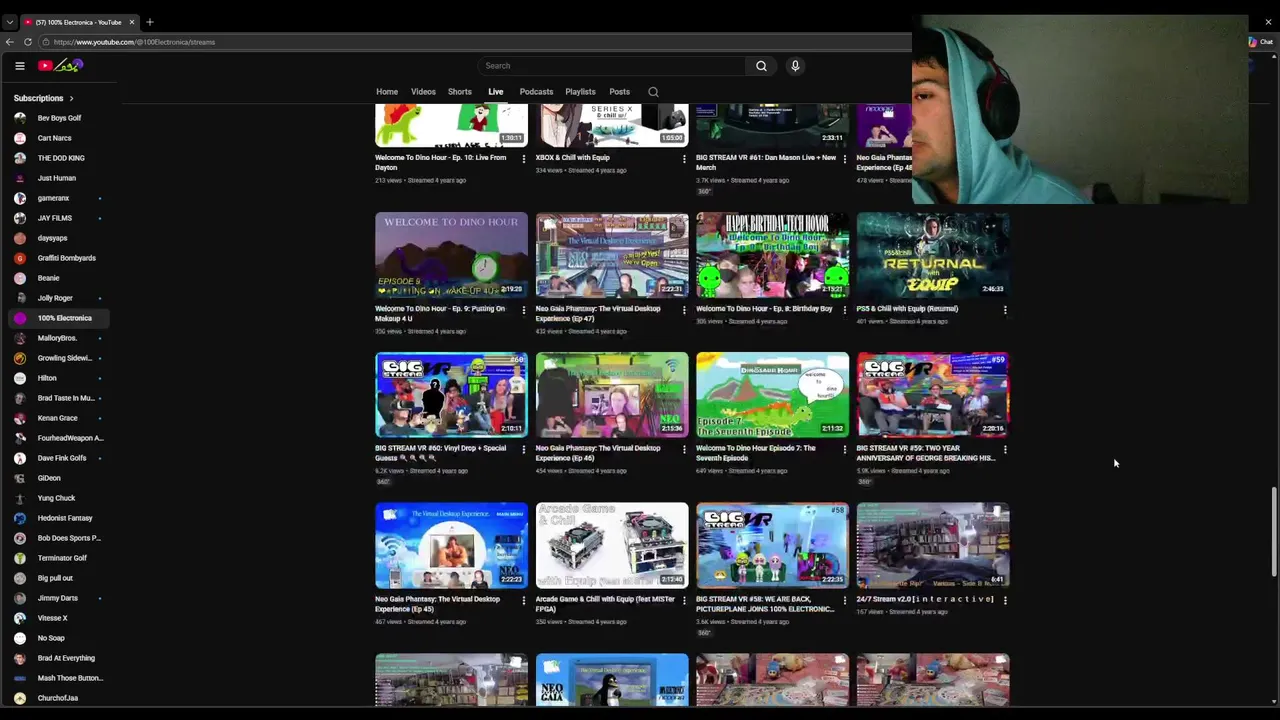This screenshot has width=1280, height=720.
Task: Switch to the Shorts tab
Action: point(460,92)
